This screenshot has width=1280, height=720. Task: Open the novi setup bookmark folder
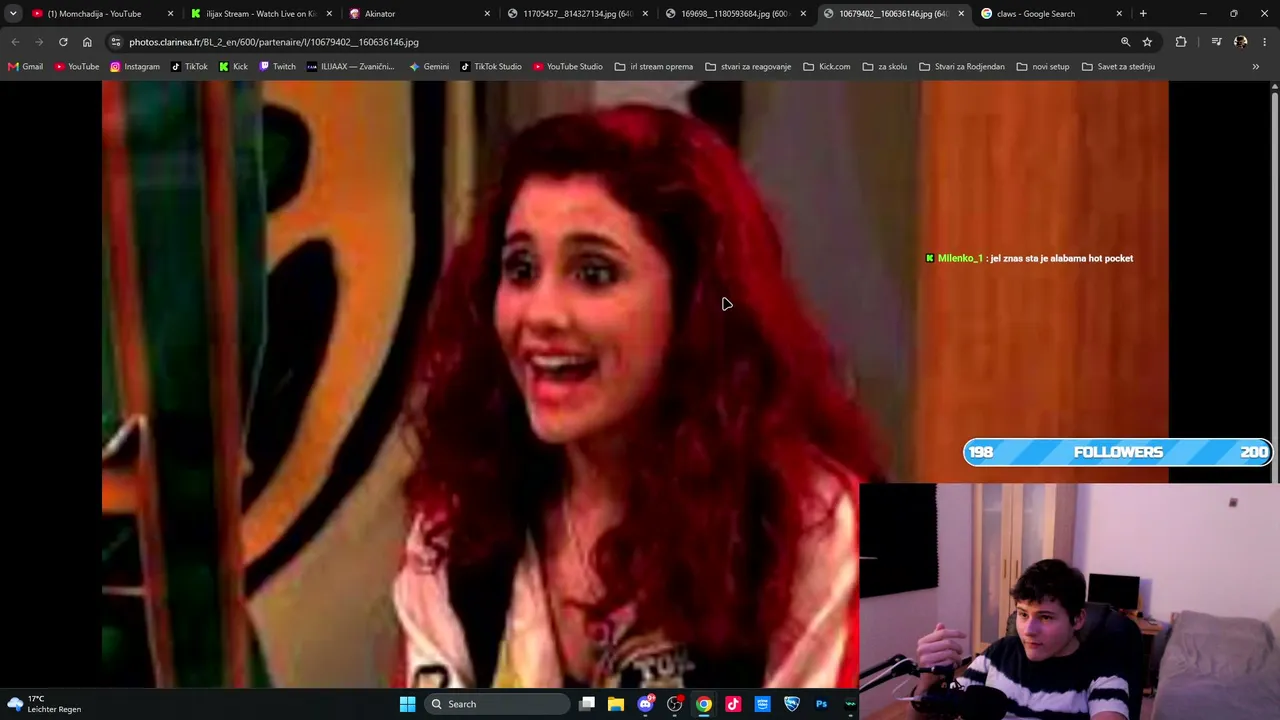tap(1042, 67)
